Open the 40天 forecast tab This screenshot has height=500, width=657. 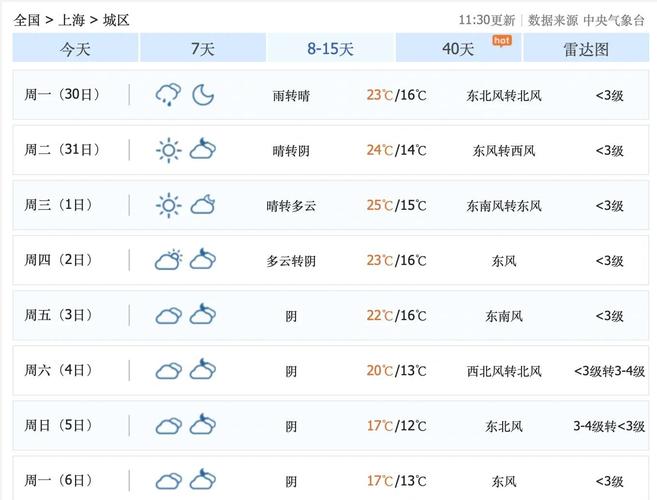pyautogui.click(x=458, y=48)
